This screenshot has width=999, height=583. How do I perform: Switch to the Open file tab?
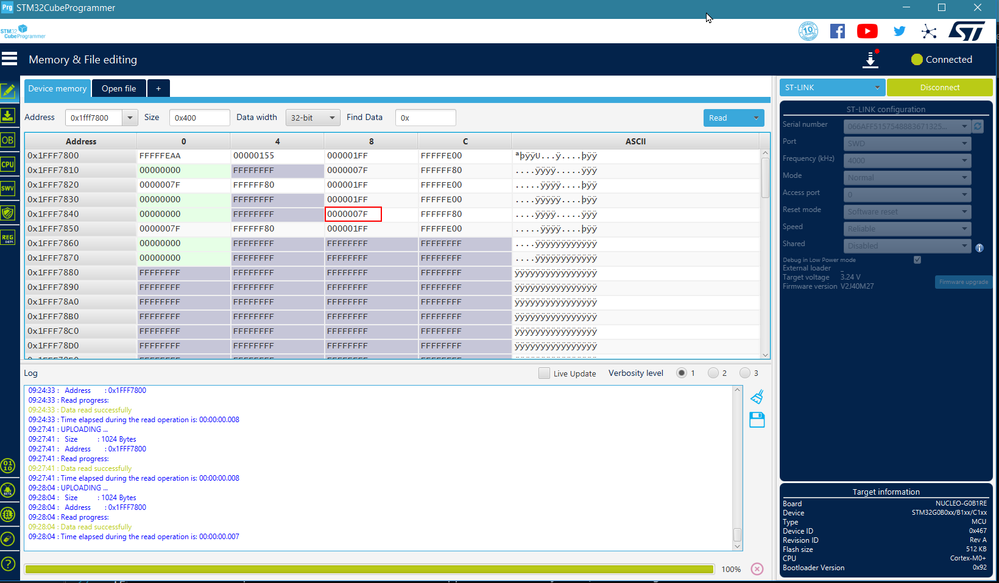119,89
